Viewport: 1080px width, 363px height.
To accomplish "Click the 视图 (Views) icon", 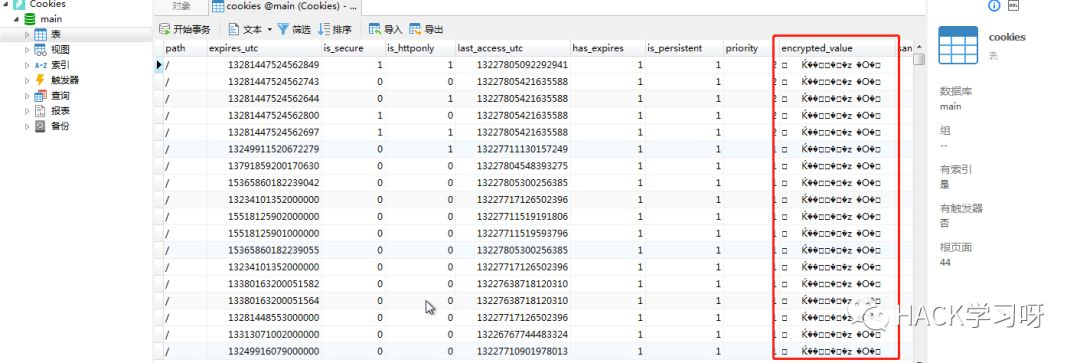I will [41, 50].
